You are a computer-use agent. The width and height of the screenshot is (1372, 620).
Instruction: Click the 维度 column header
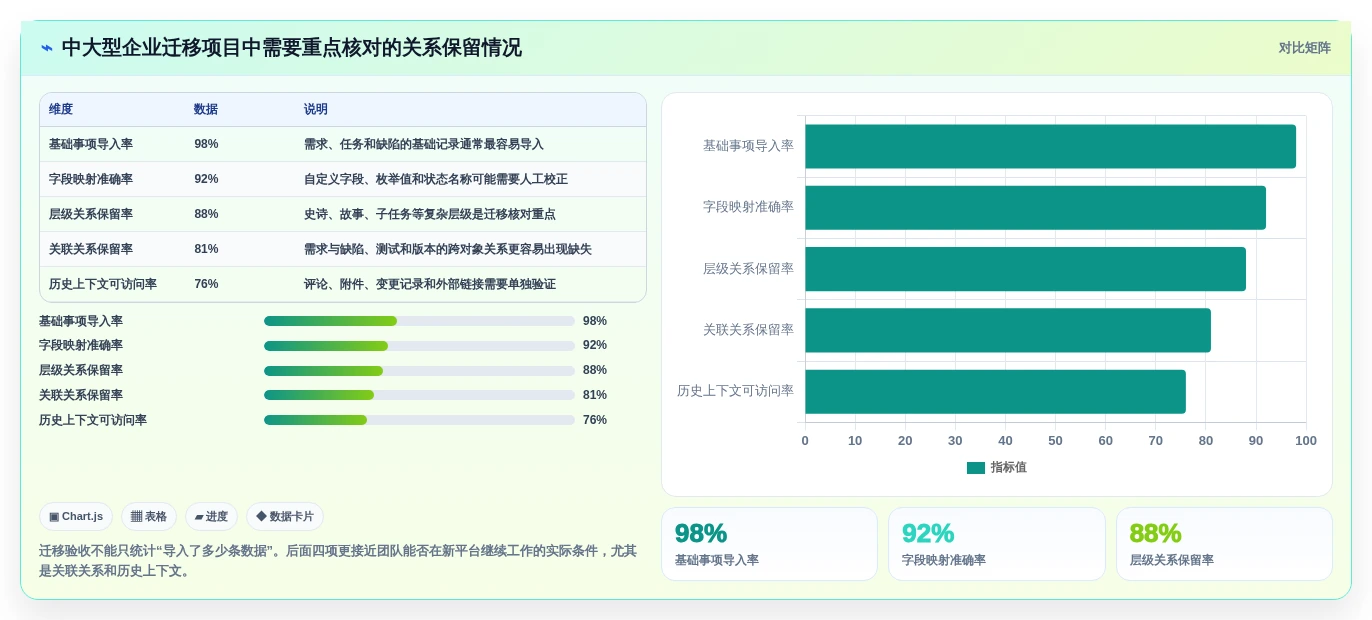[x=61, y=110]
